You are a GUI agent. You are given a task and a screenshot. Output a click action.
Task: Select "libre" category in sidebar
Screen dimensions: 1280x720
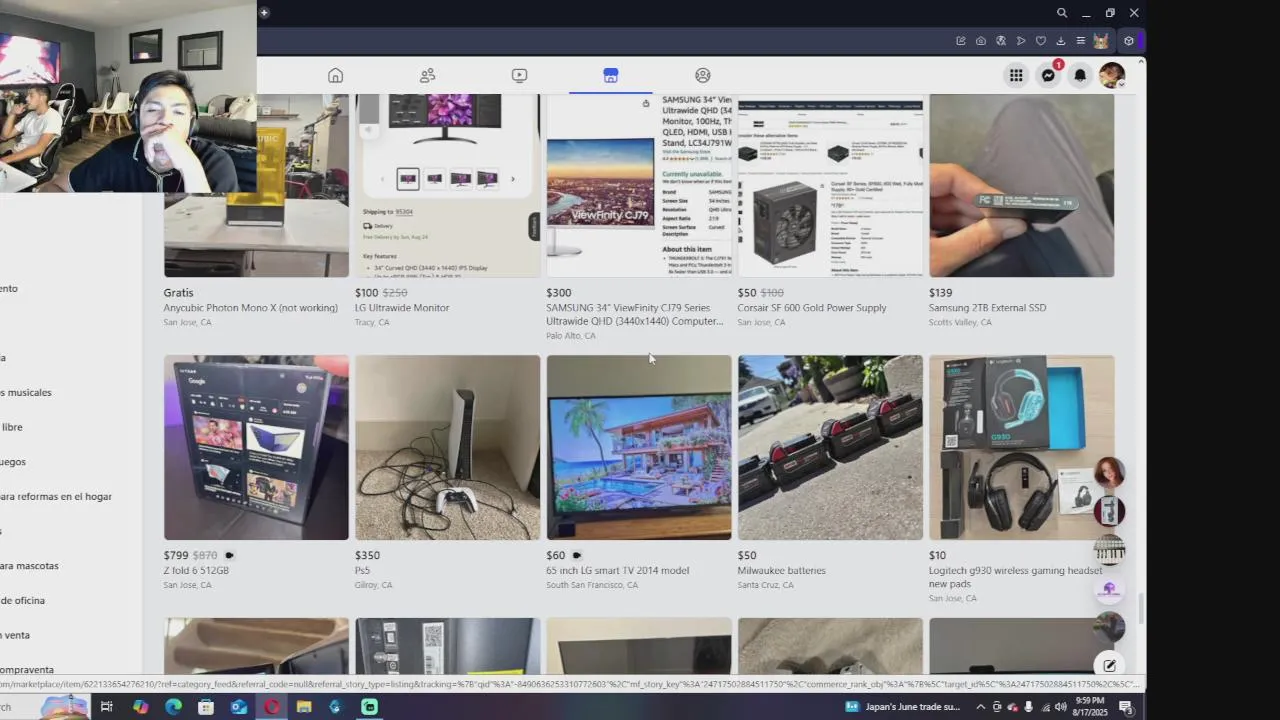click(11, 427)
